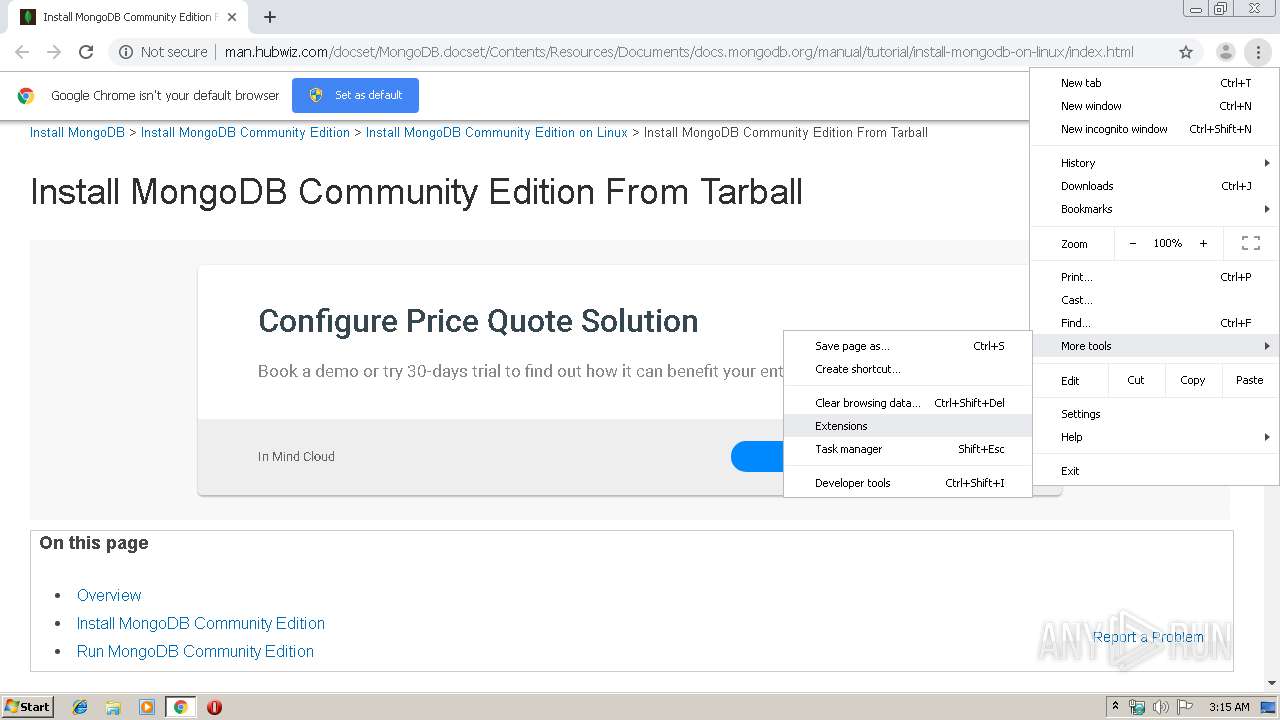The image size is (1280, 720).
Task: Open Extensions from More tools
Action: (x=908, y=426)
